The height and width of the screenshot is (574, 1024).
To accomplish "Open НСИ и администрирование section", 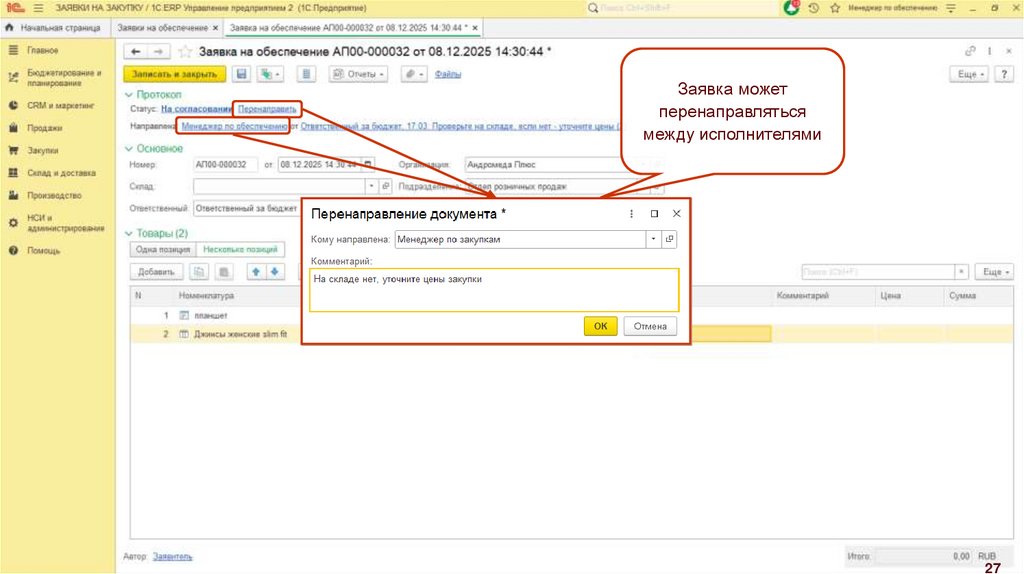I will [x=65, y=223].
